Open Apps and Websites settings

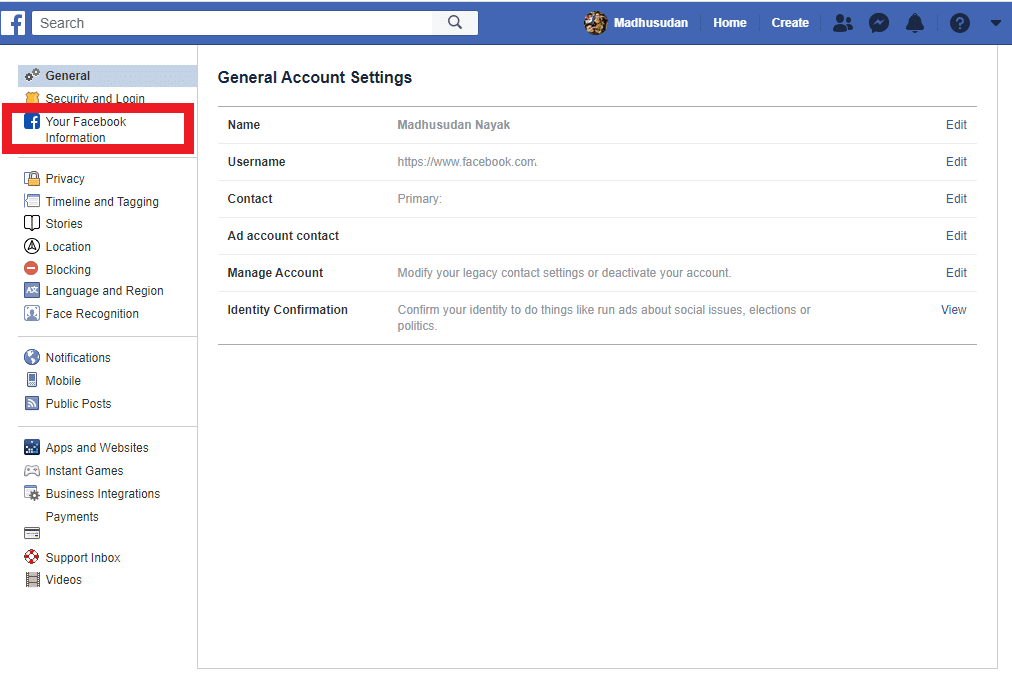[x=97, y=447]
